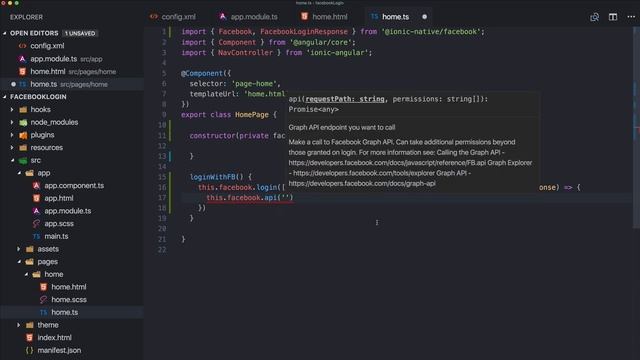Click Sass icon next to home.scss
This screenshot has width=640, height=360.
43,300
